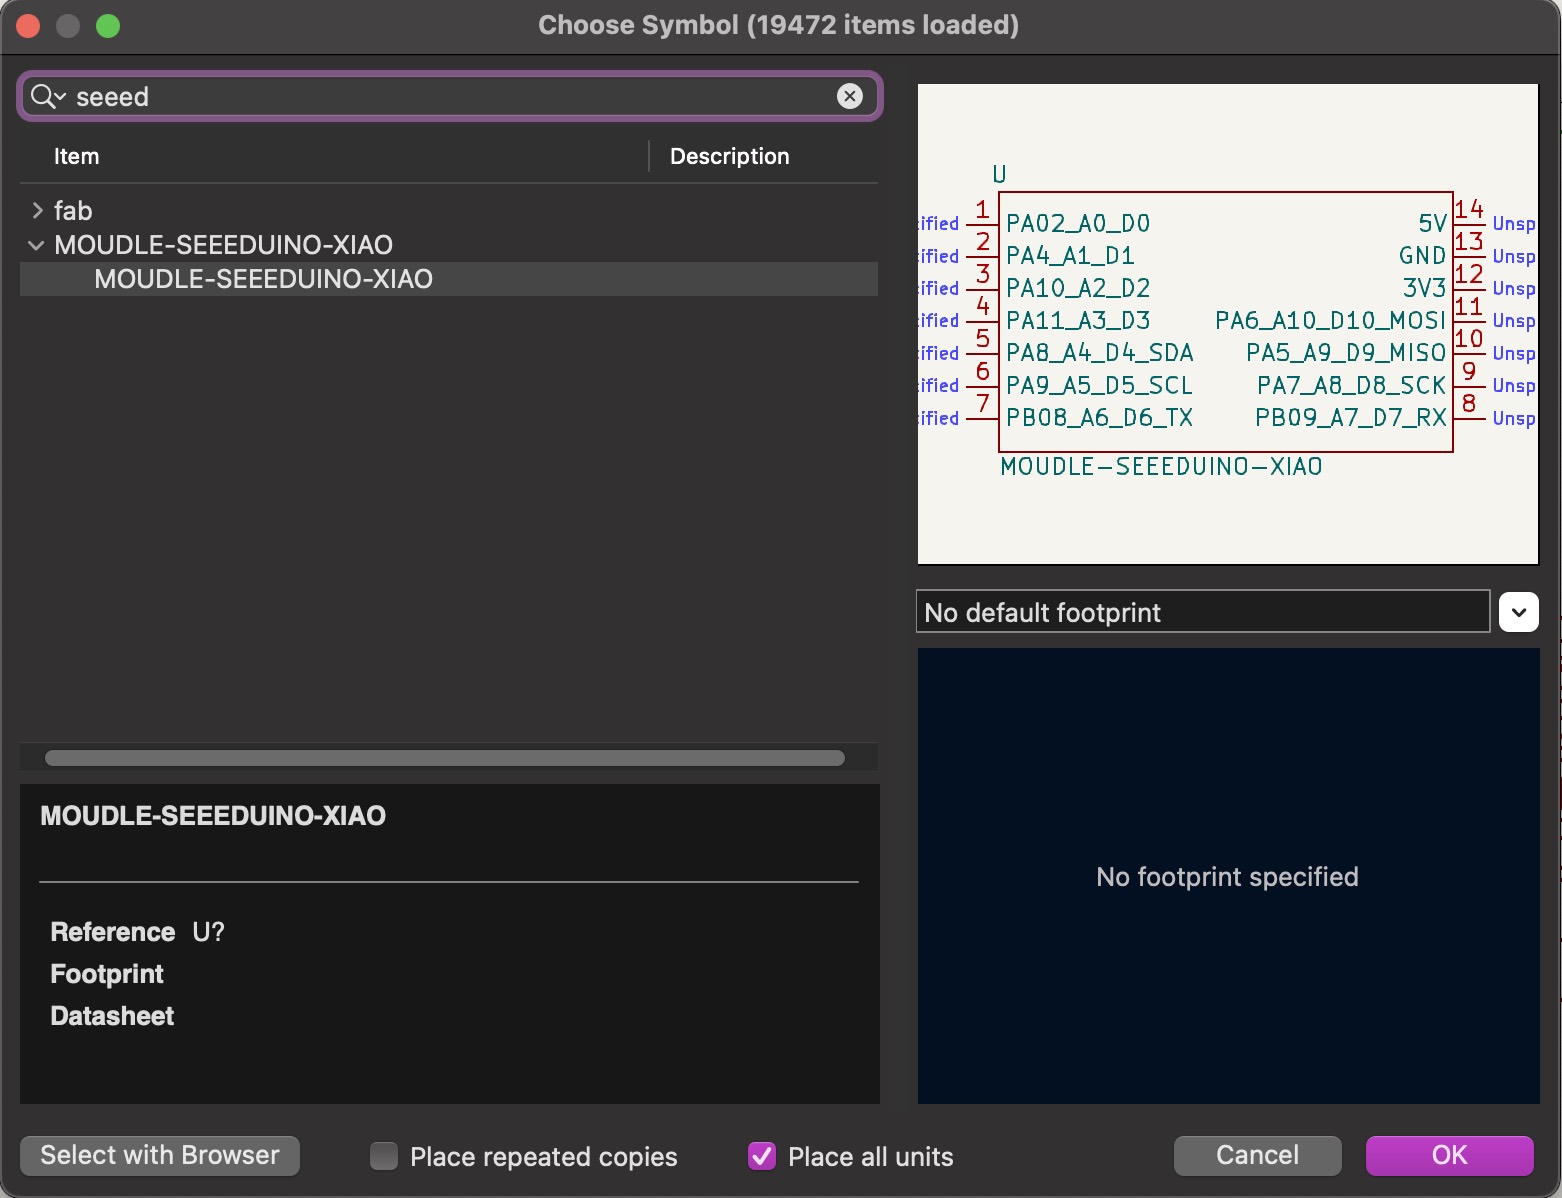Click pin label PA9_A5_D5_SCL in preview

(1100, 385)
